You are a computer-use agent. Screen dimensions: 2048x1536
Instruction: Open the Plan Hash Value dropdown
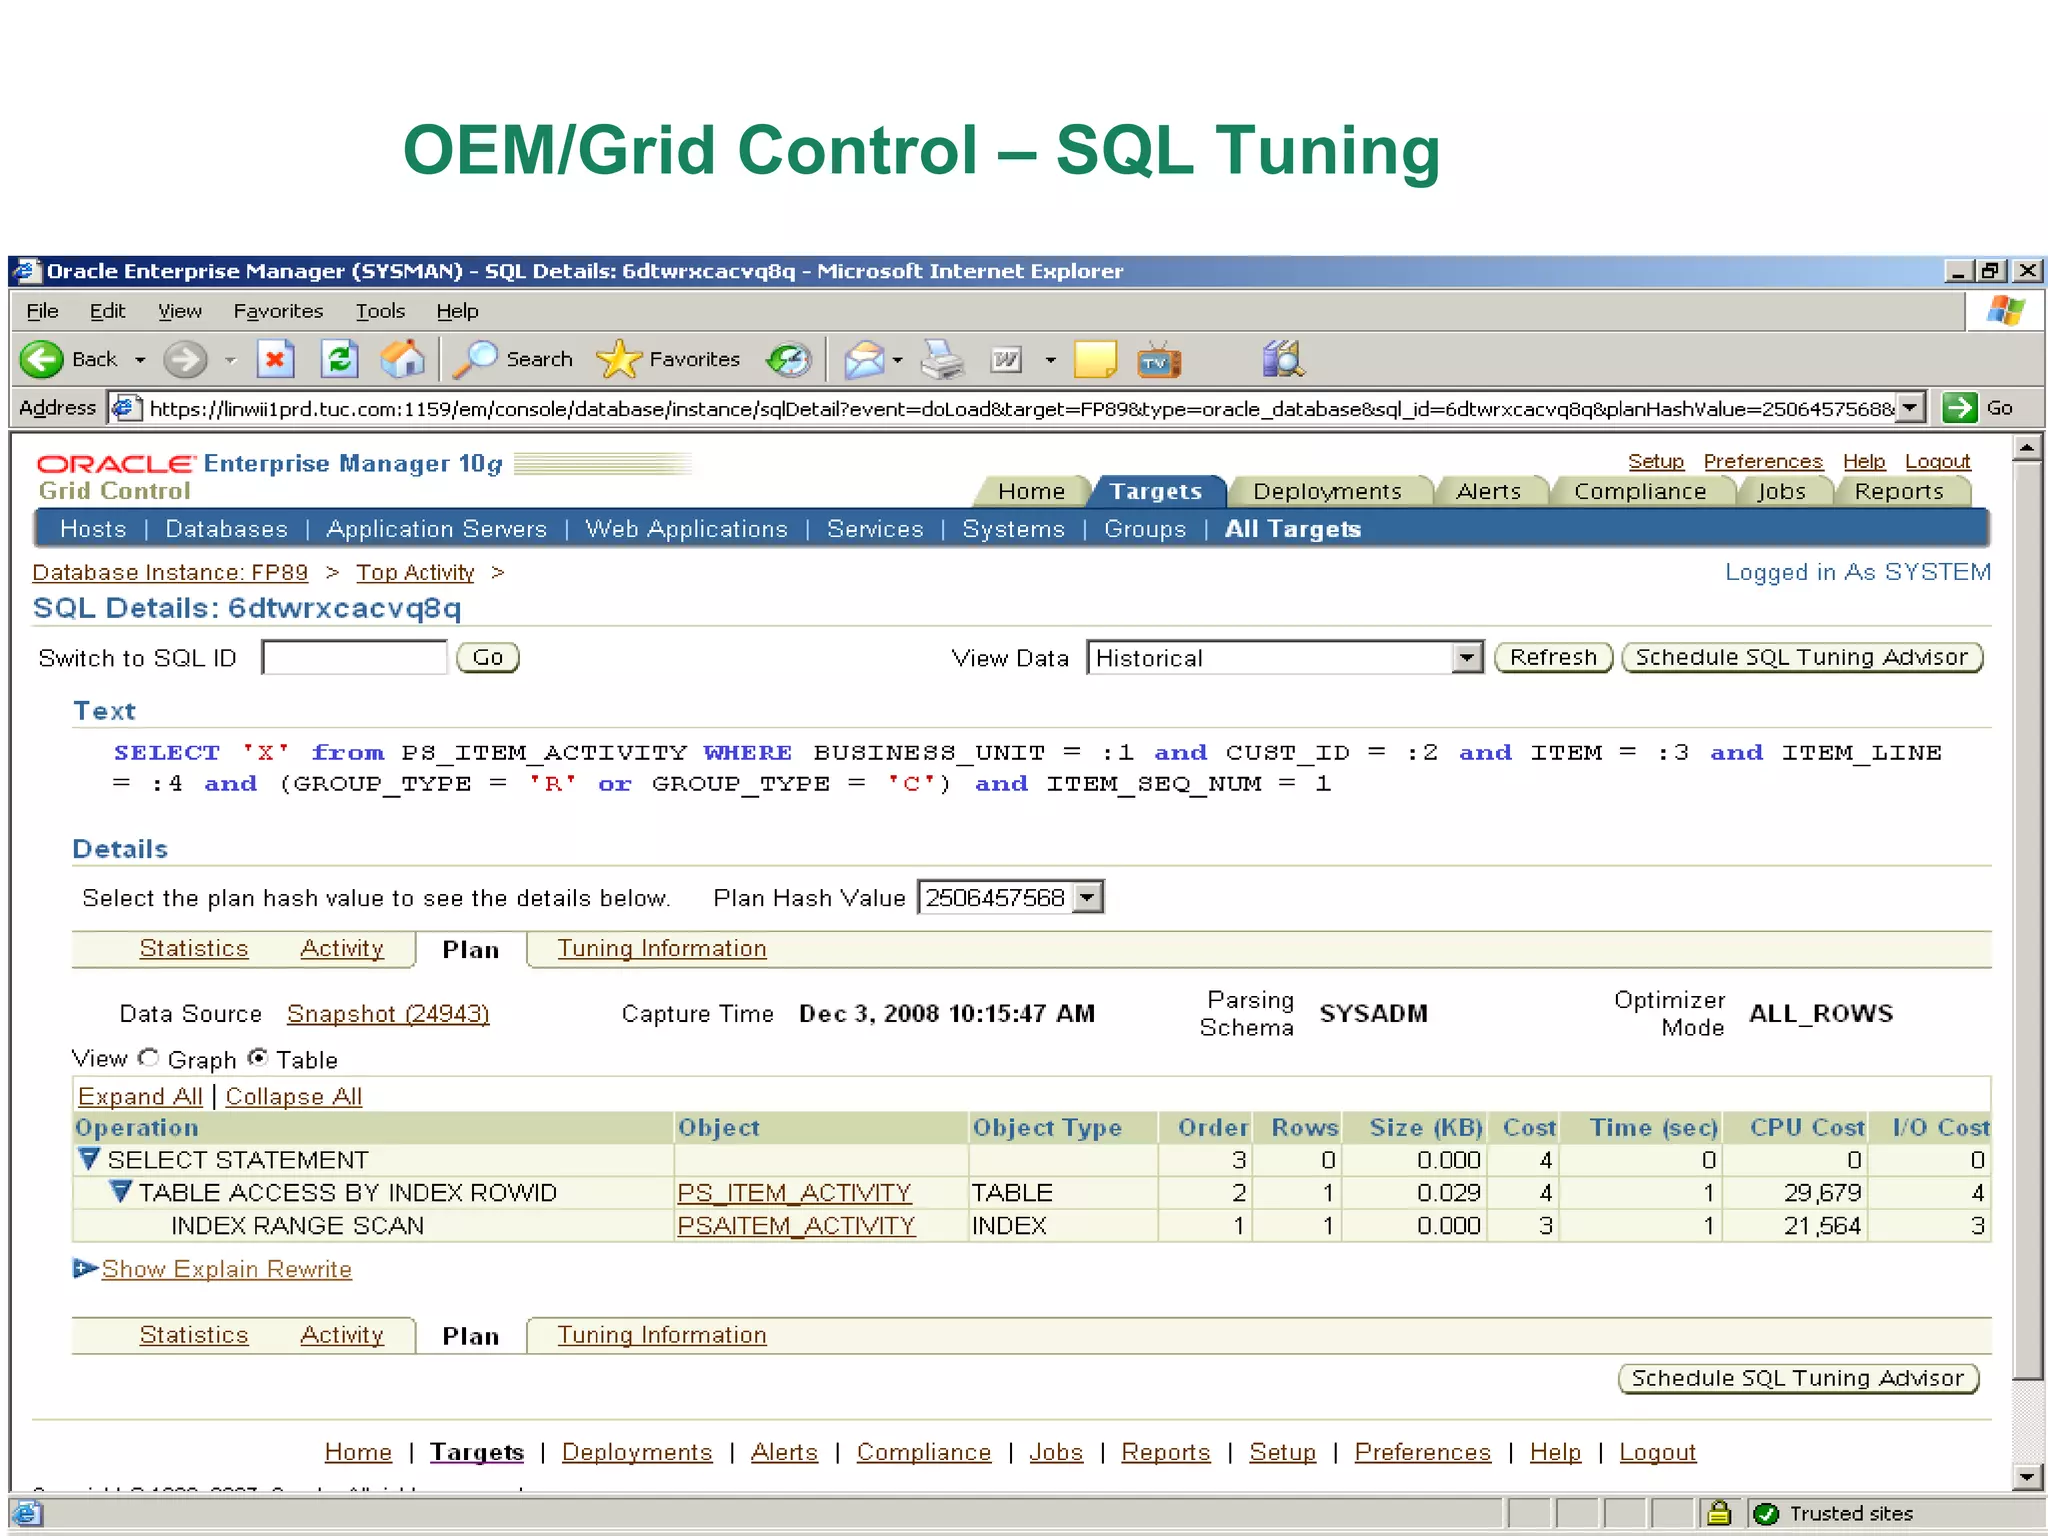[1087, 897]
